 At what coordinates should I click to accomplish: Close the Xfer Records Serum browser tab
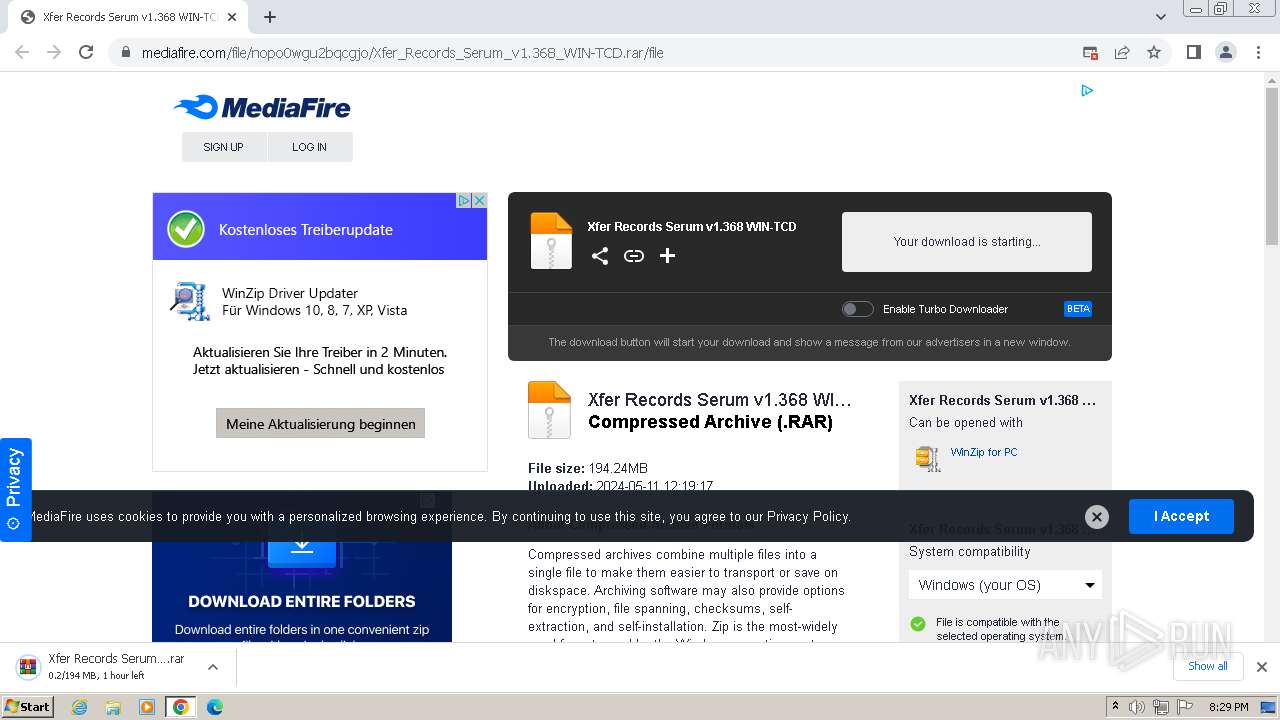(x=232, y=17)
